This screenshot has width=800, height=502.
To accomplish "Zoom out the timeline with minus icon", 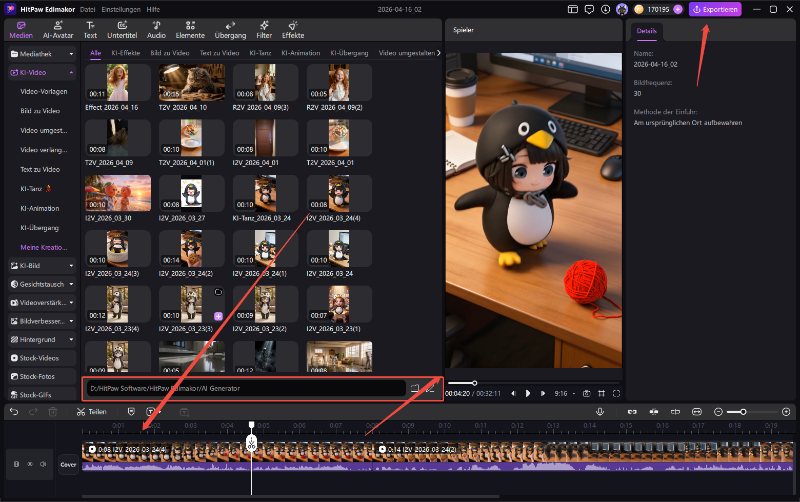I will point(718,412).
